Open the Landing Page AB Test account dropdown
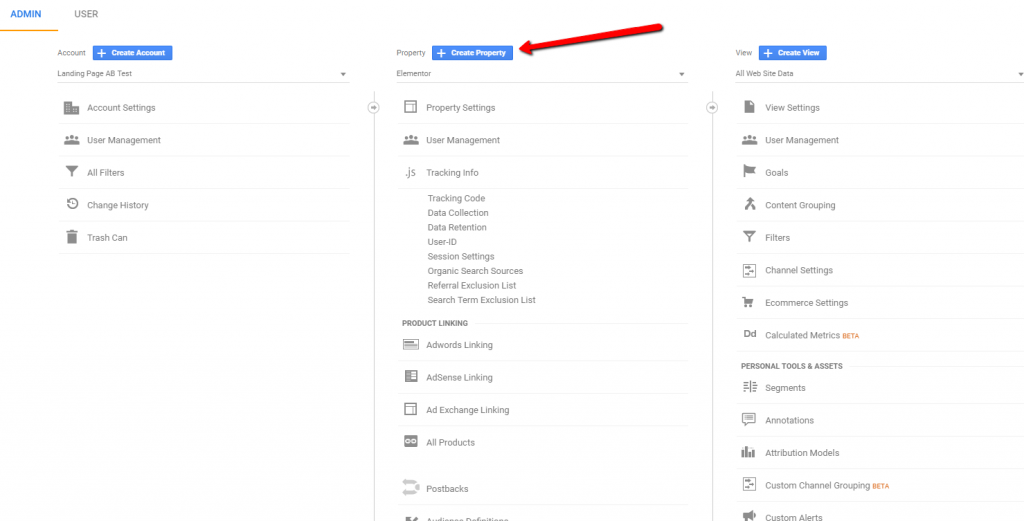The width and height of the screenshot is (1024, 521). tap(202, 74)
